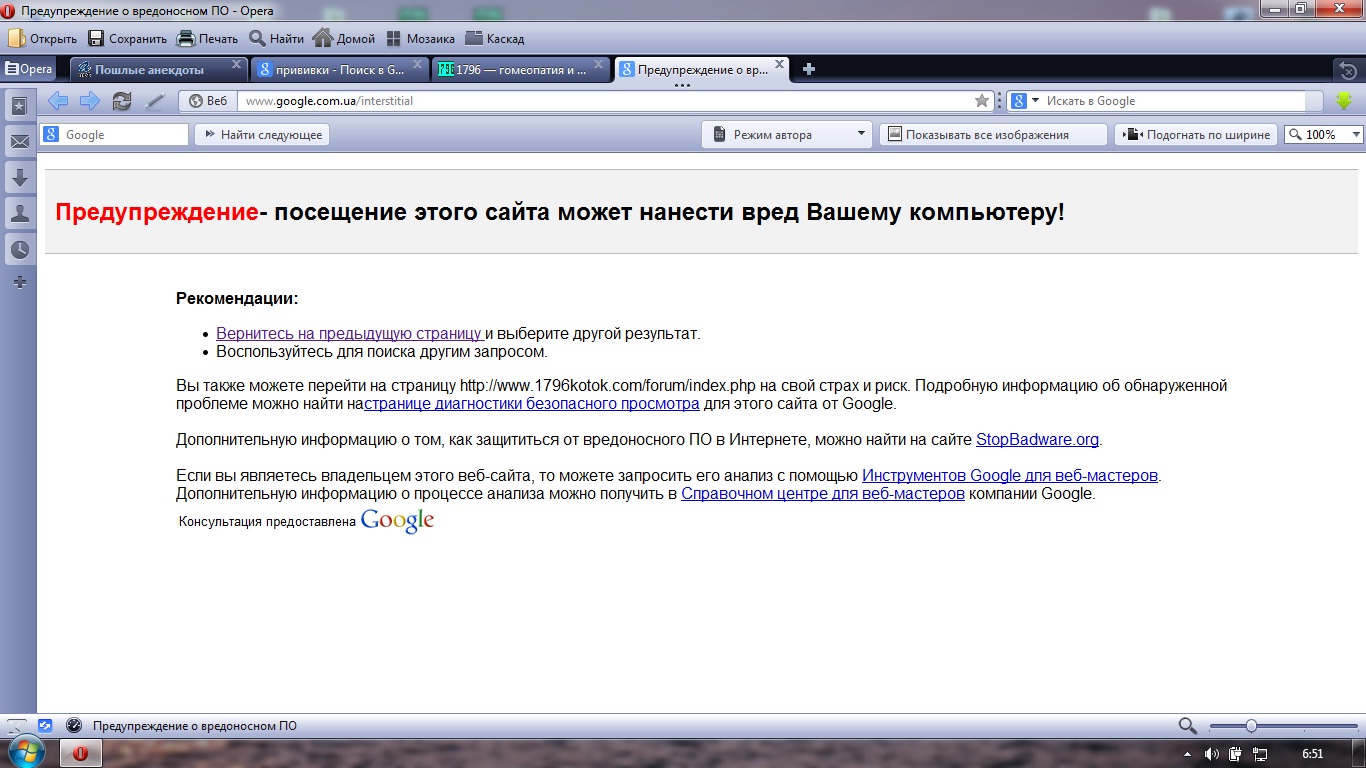Open a new tab with plus button
1366x768 pixels.
809,69
